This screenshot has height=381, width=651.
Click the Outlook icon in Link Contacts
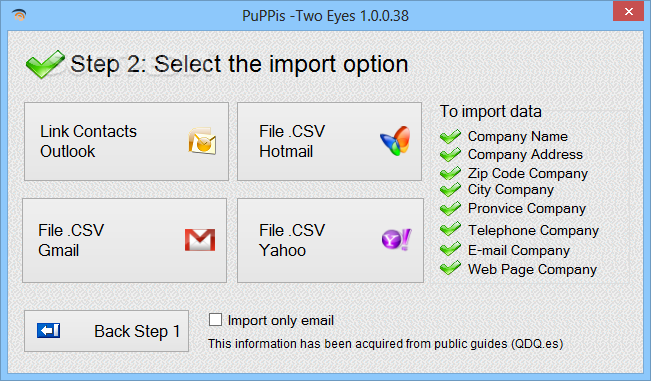click(202, 141)
